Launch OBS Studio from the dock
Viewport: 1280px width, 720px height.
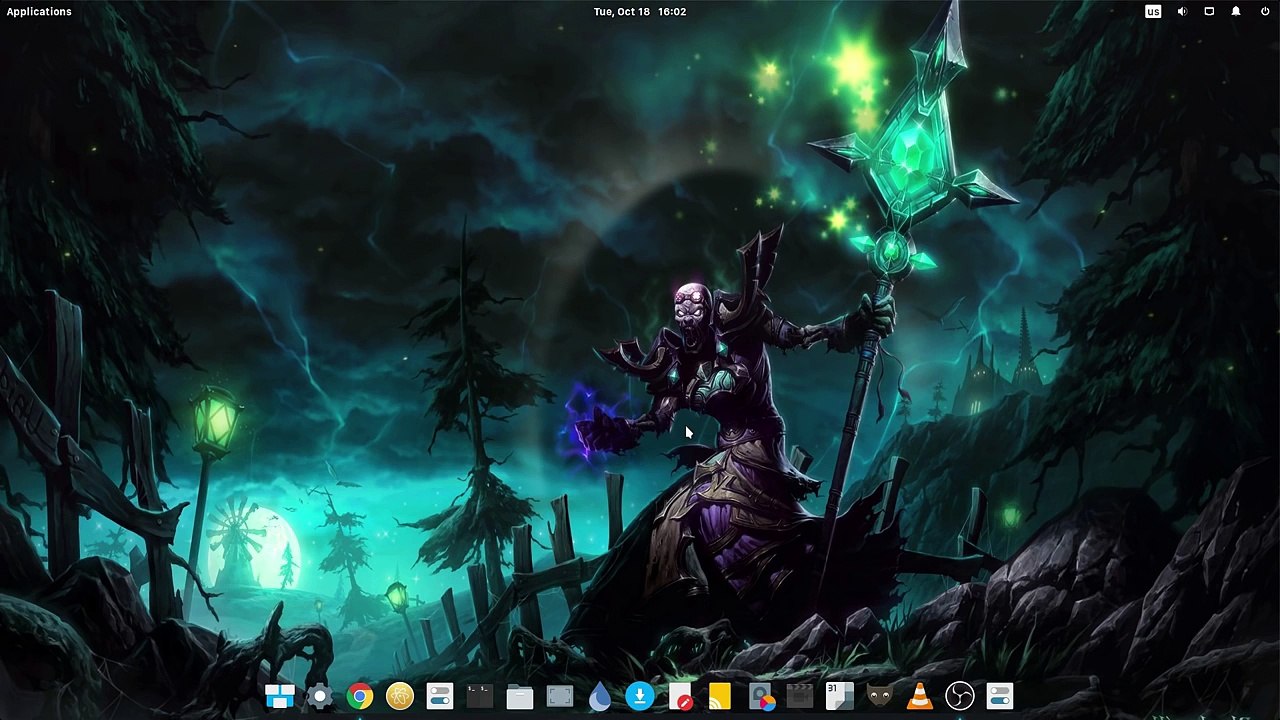pos(960,696)
